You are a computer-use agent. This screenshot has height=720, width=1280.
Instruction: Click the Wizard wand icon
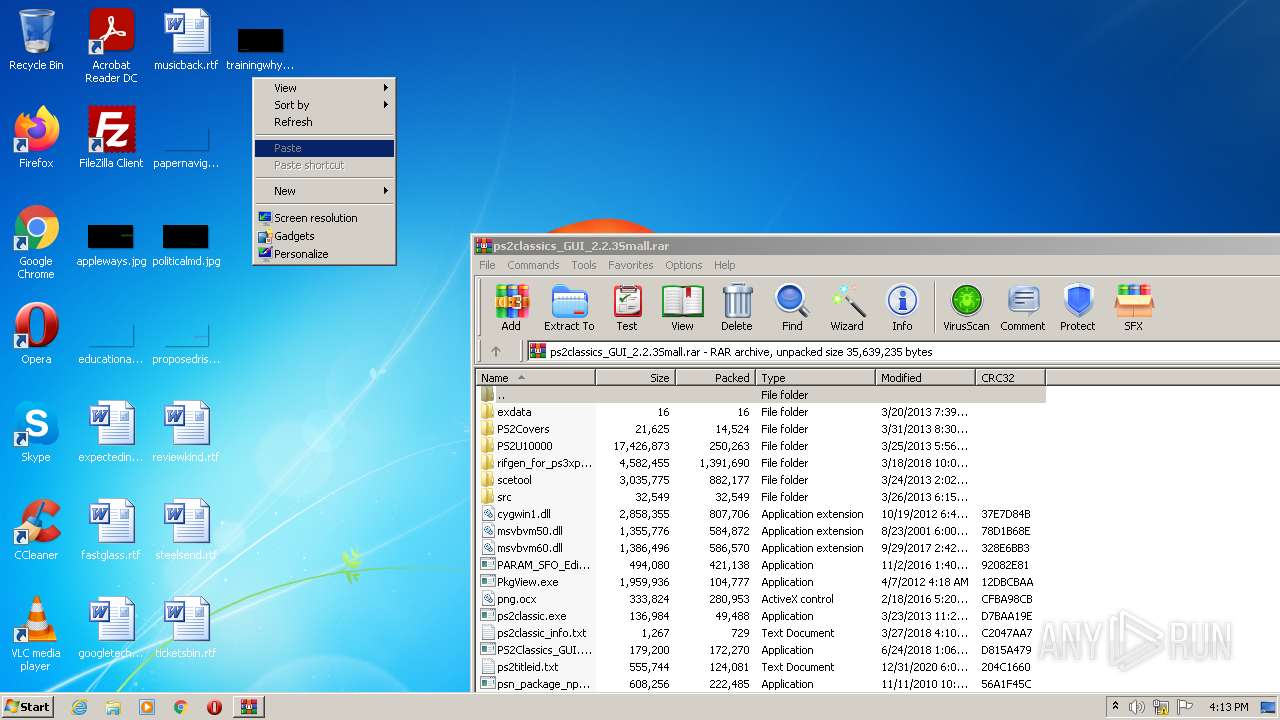(847, 308)
